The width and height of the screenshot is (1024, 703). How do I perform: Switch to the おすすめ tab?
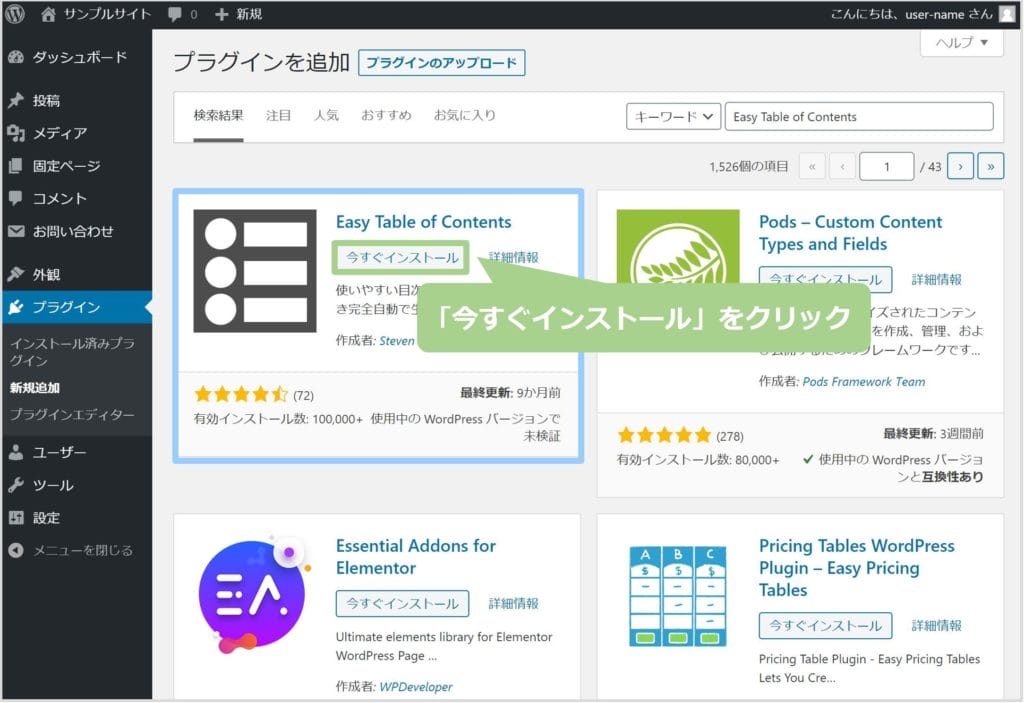click(386, 116)
